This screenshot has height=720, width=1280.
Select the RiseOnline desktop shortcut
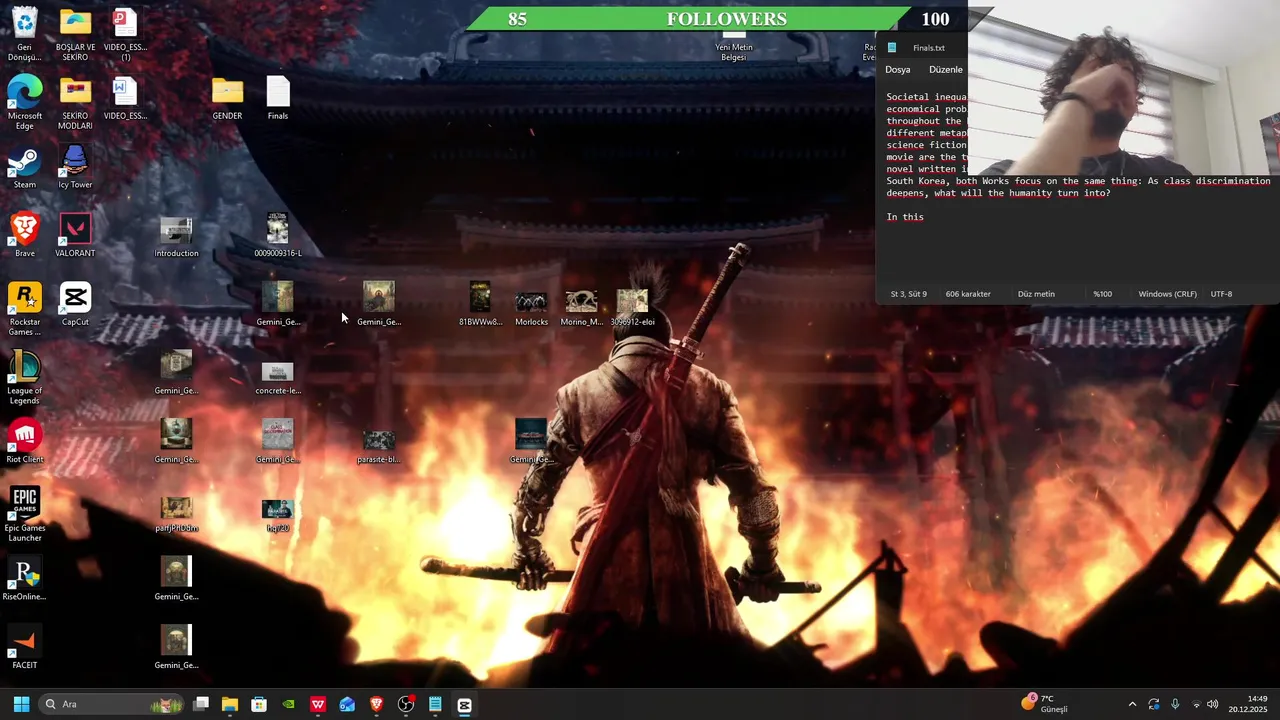(x=24, y=580)
